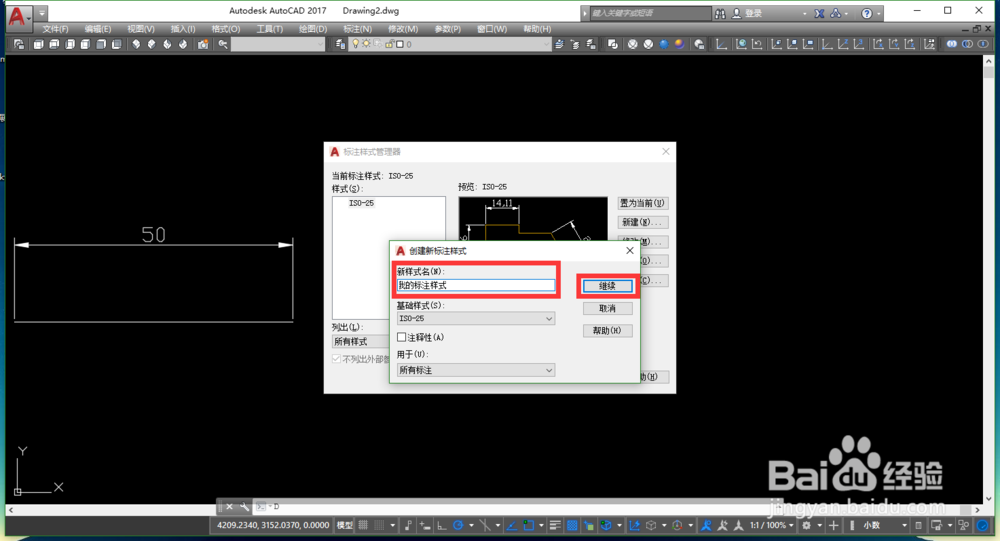This screenshot has width=1000, height=541.
Task: Click the 新建(N)... button
Action: point(643,222)
